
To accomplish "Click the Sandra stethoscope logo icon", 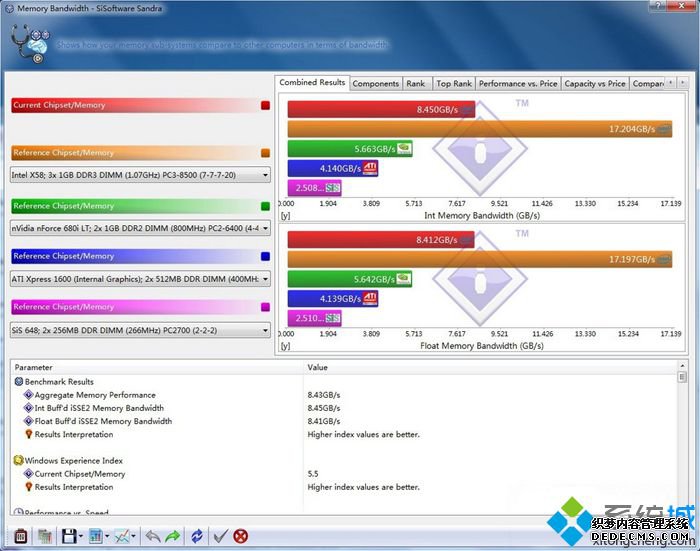I will click(30, 43).
